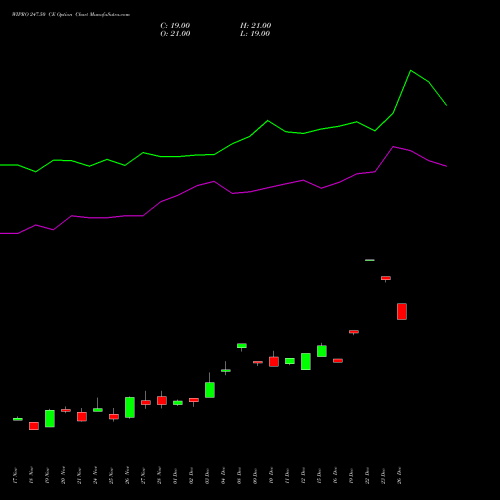Click the peak of the green line
This screenshot has width=500, height=500.
(411, 71)
